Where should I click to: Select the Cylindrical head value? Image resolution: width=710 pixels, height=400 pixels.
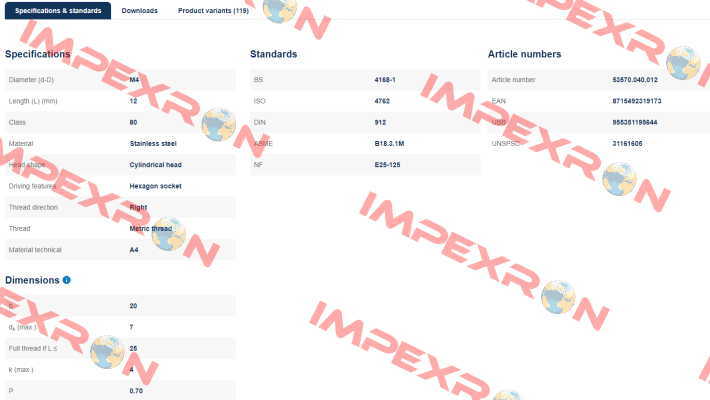pos(155,165)
